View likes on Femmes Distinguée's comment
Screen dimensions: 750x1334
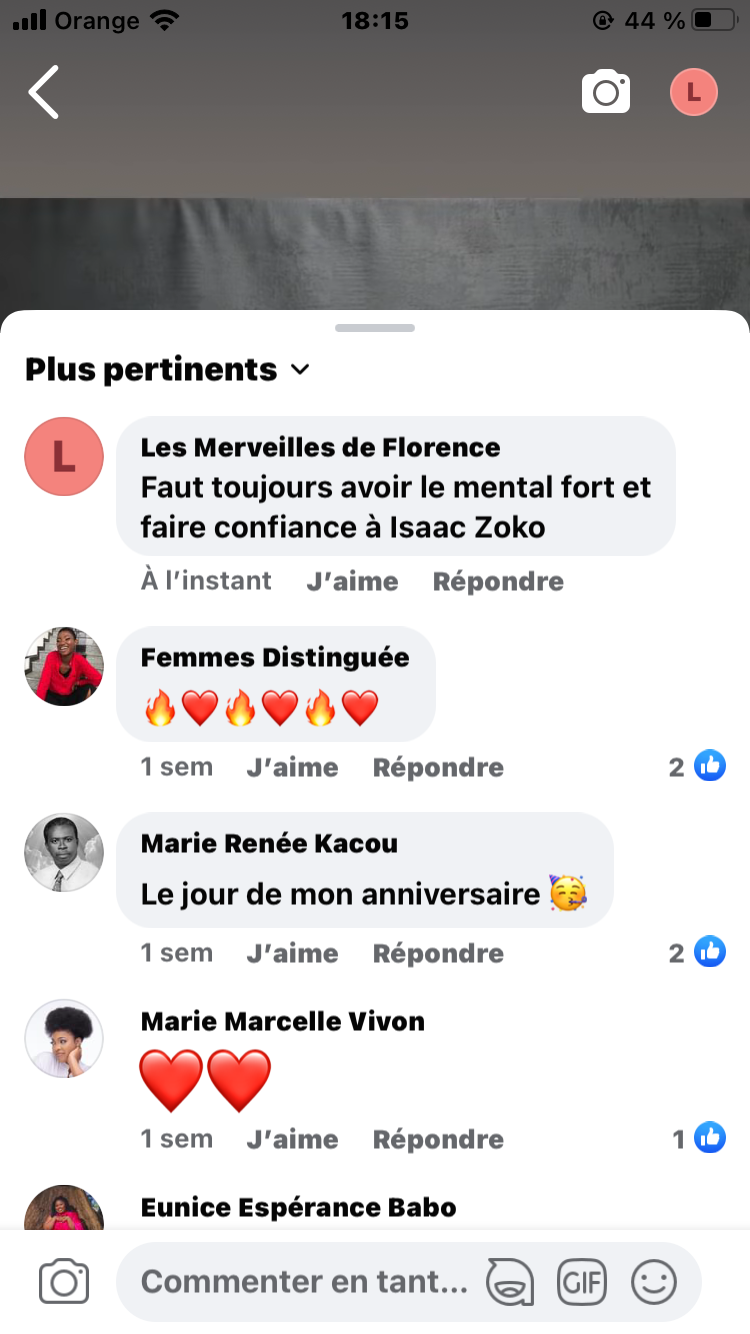coord(698,767)
